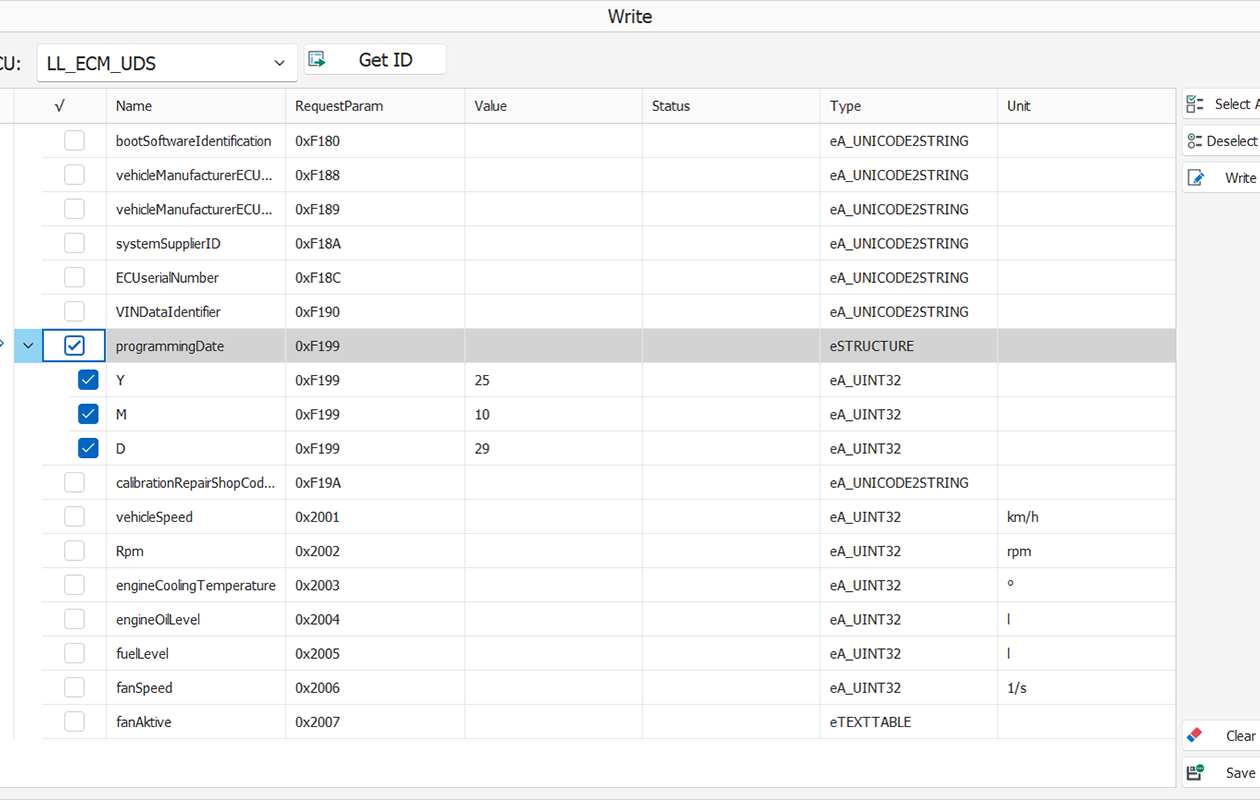
Task: Enable the vehicleSpeed checkbox
Action: (74, 517)
